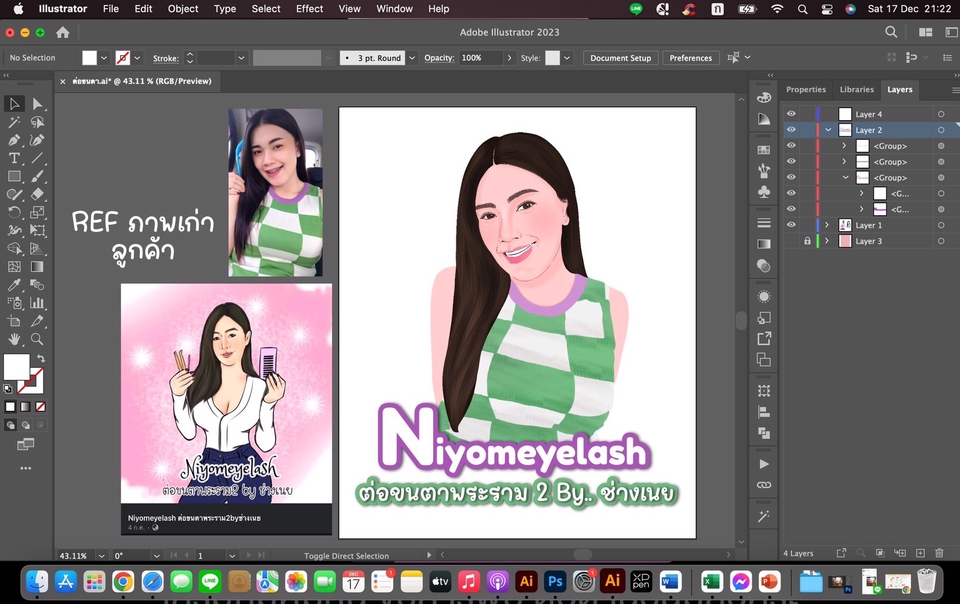Click the Document Setup button
960x604 pixels.
pyautogui.click(x=620, y=58)
